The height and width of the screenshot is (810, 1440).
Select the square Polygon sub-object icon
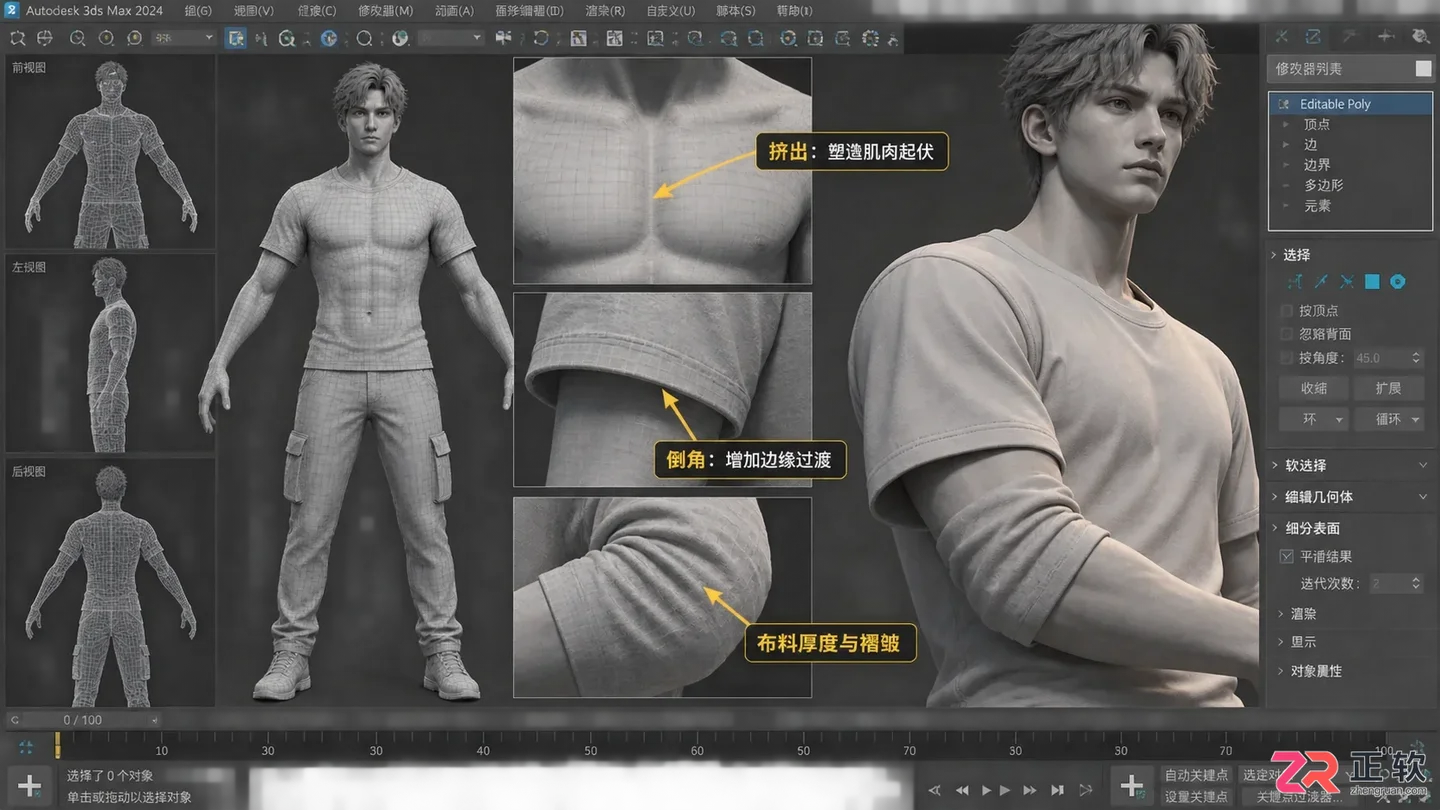1372,282
